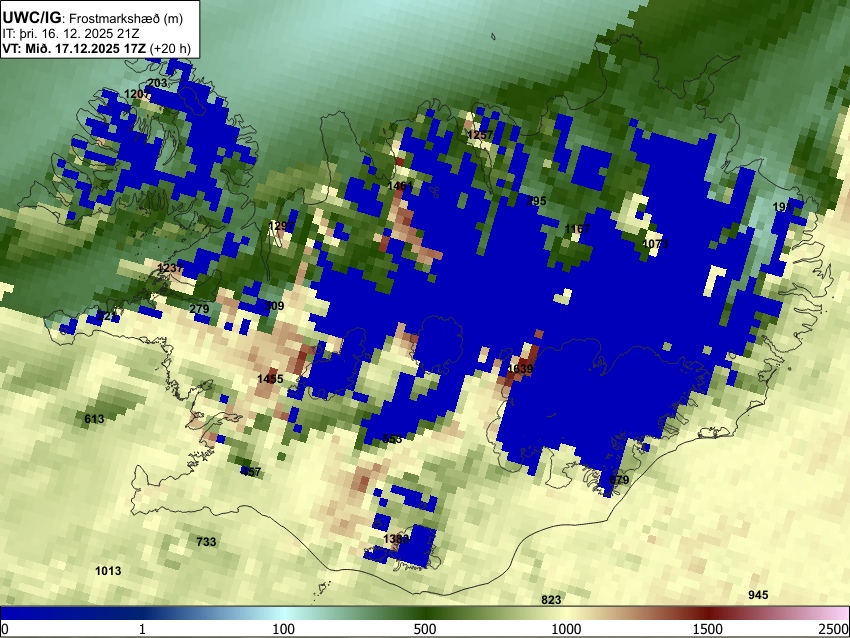850x638 pixels.
Task: Select the color scale label 1500
Action: tap(708, 629)
